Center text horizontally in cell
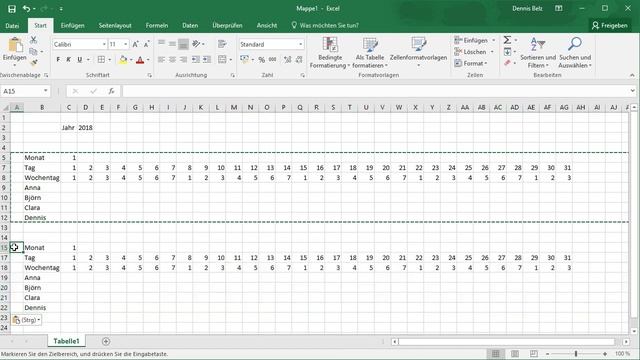Image resolution: width=640 pixels, height=360 pixels. (x=172, y=60)
